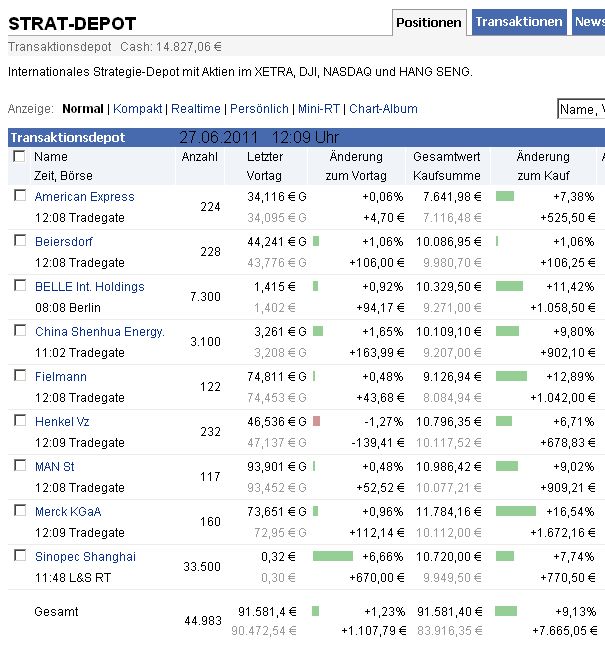The image size is (605, 649).
Task: Switch to the Positionen tab
Action: click(x=429, y=22)
